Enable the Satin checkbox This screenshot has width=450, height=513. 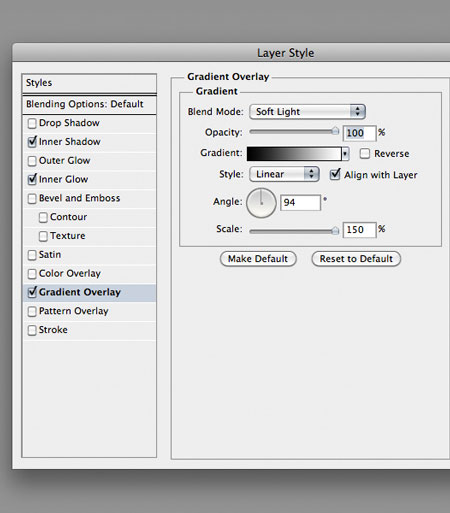[x=32, y=255]
